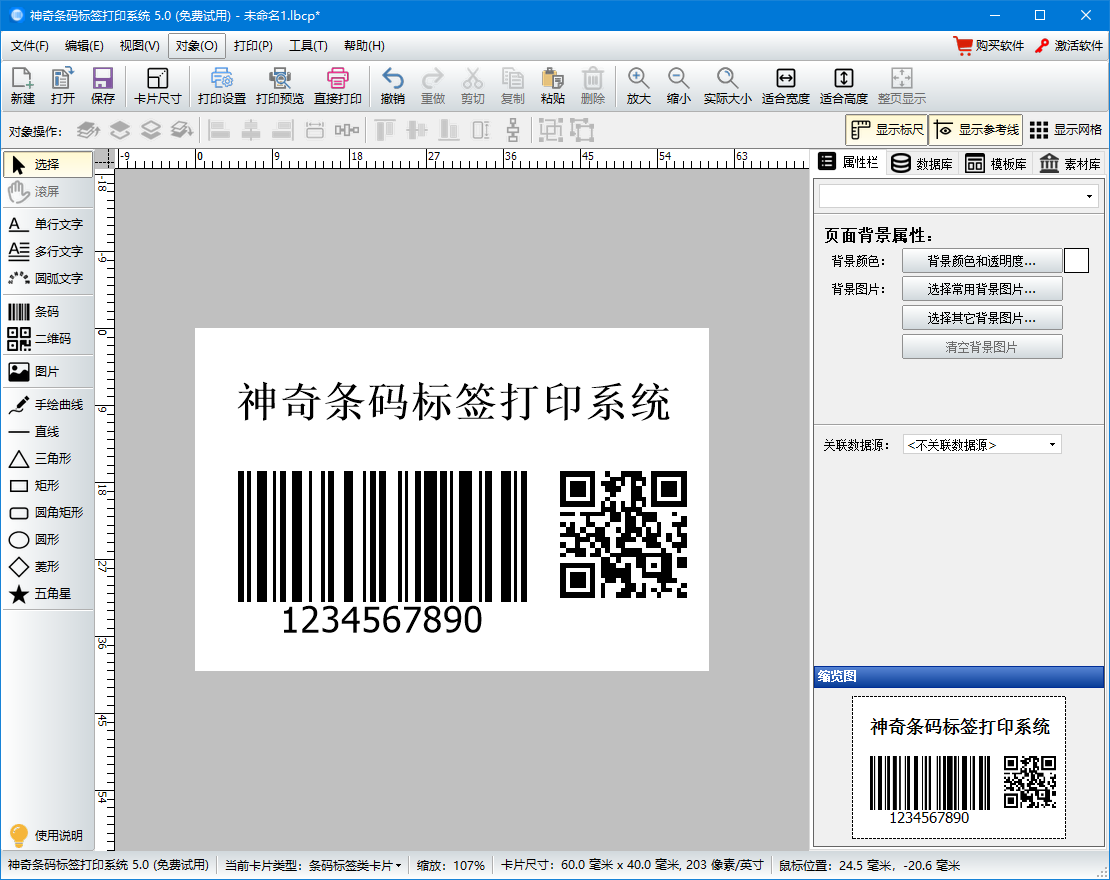Fit canvas to width via 适合宽度
This screenshot has width=1110, height=880.
coord(786,86)
